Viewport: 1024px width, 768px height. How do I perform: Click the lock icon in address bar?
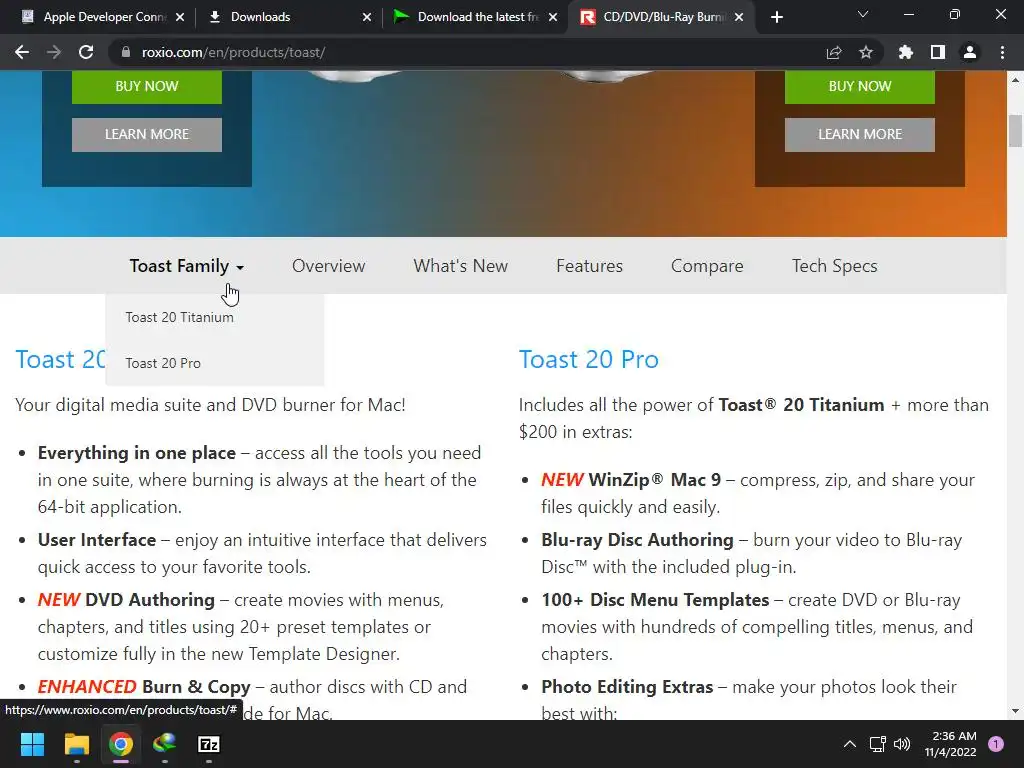coord(126,52)
